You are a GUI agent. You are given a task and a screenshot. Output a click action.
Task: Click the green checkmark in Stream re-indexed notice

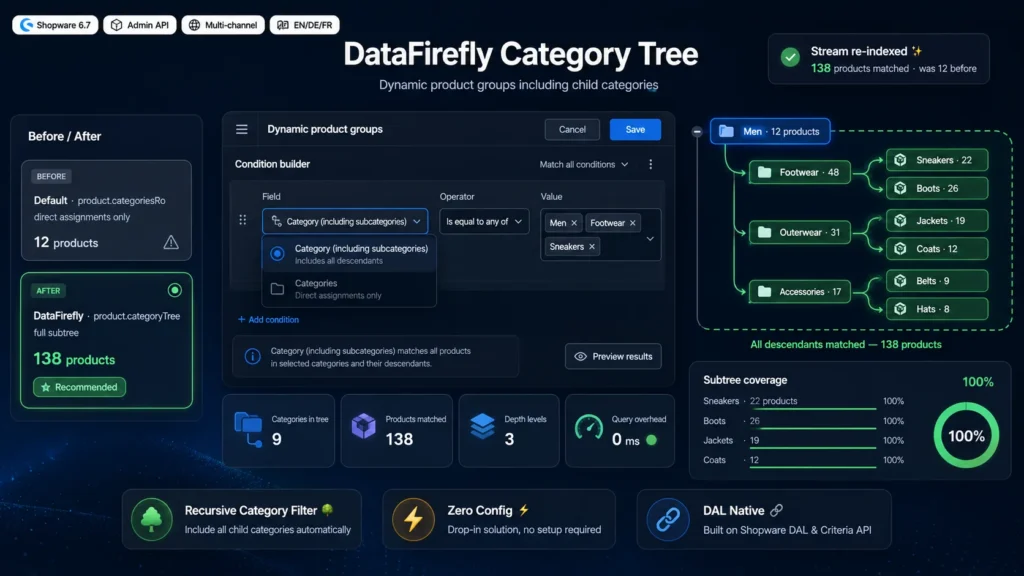(790, 57)
